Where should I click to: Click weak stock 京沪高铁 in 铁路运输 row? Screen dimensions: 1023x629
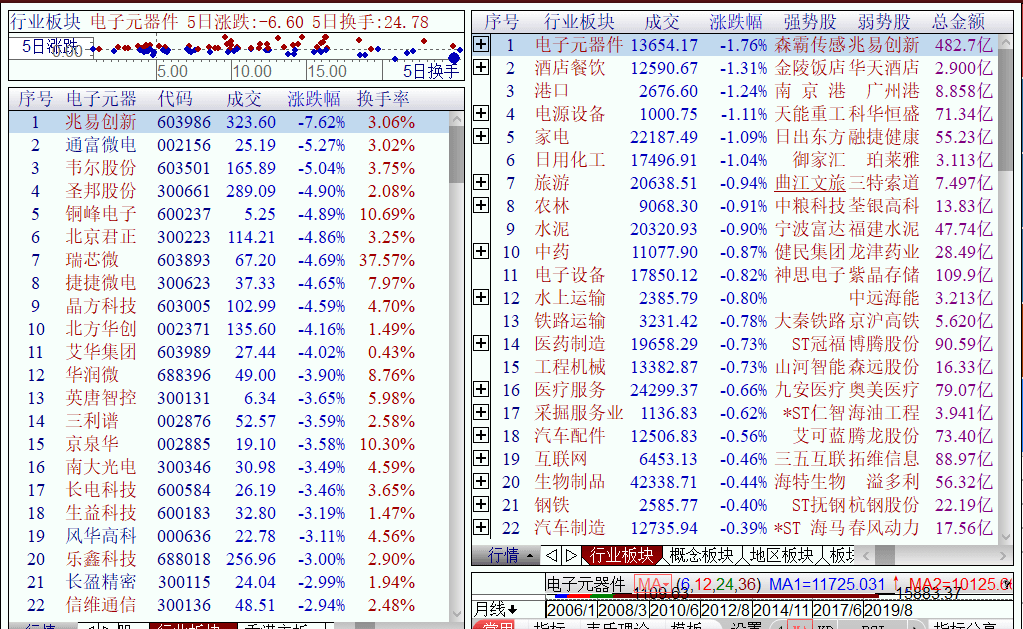pos(883,321)
